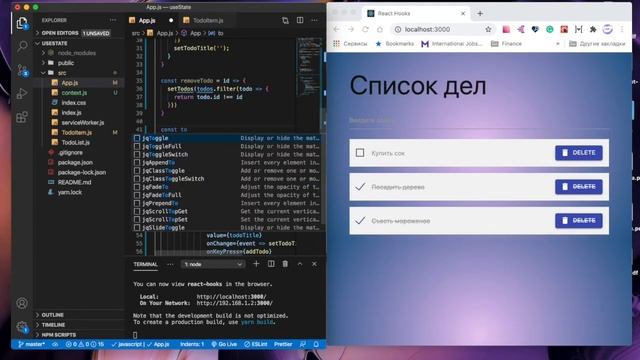This screenshot has width=640, height=360.
Task: Delete the 'Посадить дерево' todo
Action: (578, 187)
